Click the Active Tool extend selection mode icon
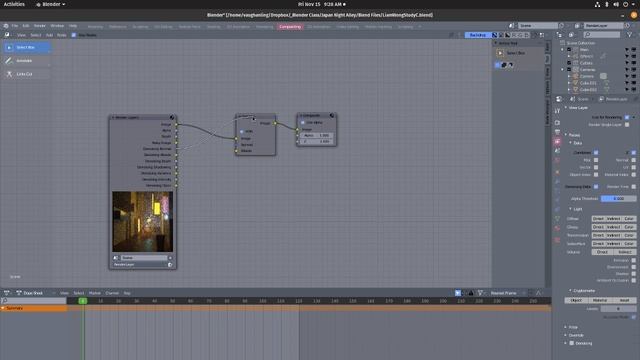The width and height of the screenshot is (640, 360). click(504, 65)
